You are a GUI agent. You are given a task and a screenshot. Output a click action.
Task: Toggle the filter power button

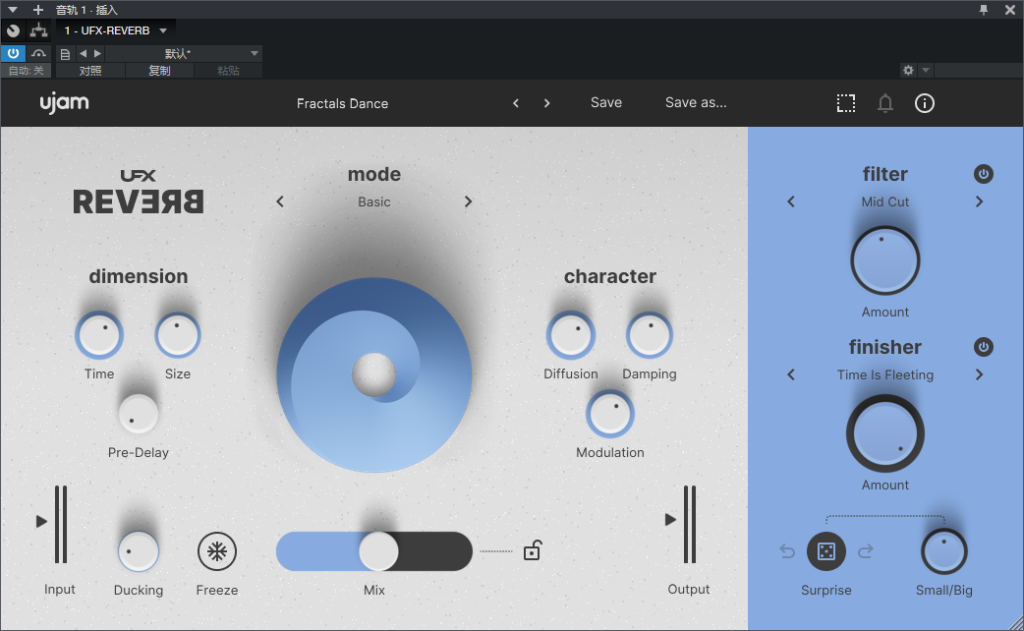[x=984, y=174]
